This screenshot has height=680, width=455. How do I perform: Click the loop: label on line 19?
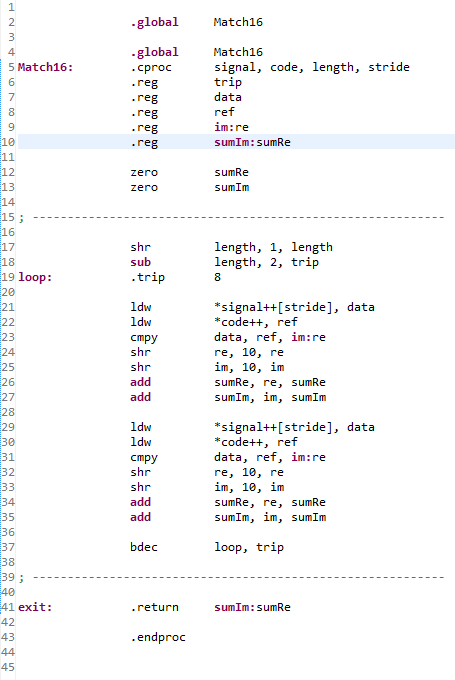[35, 277]
